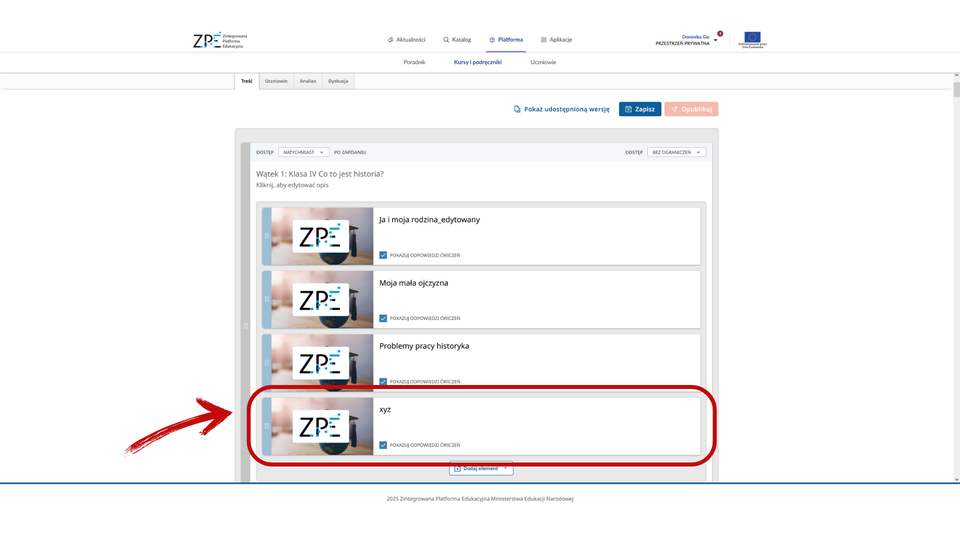Screen dimensions: 960x540
Task: Click the European Union flag logo
Action: pos(751,39)
